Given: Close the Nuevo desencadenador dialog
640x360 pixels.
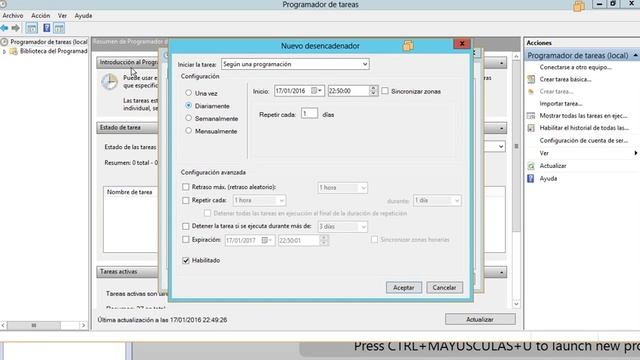Looking at the screenshot, I should [462, 44].
